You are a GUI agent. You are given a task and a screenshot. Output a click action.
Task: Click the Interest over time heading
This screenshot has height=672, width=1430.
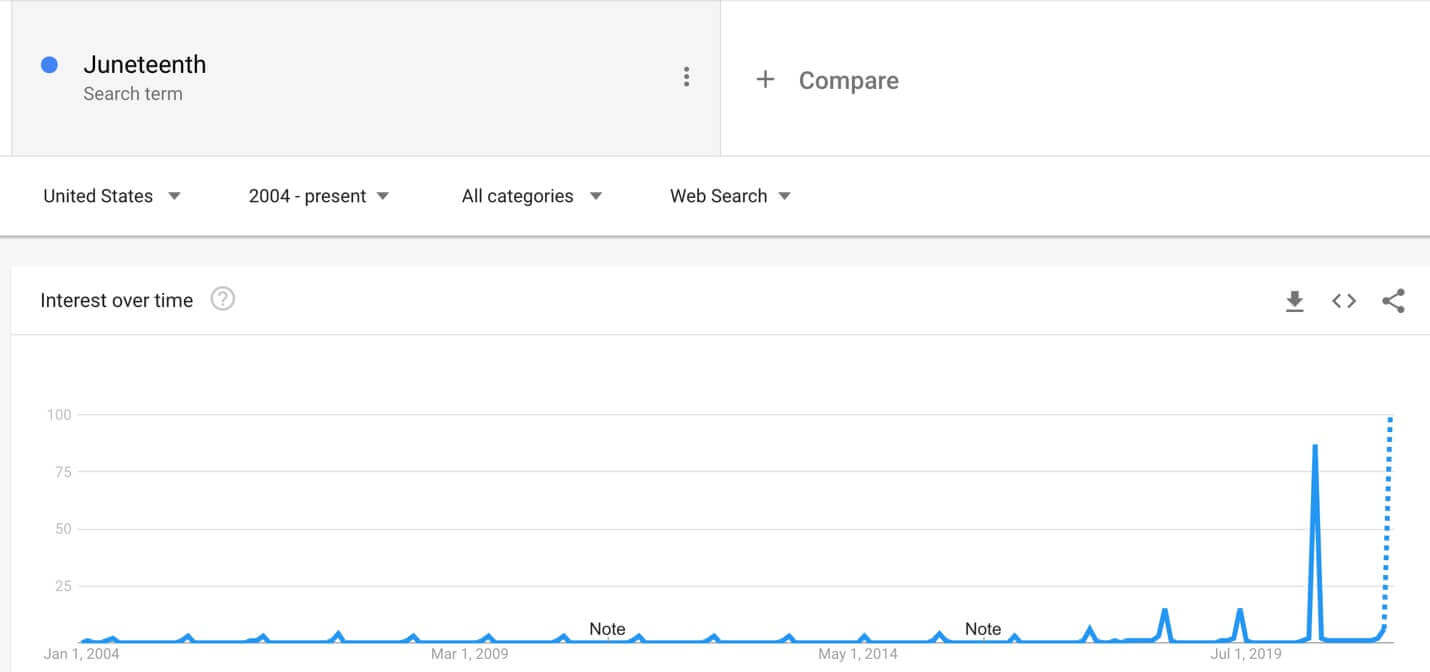pos(117,300)
